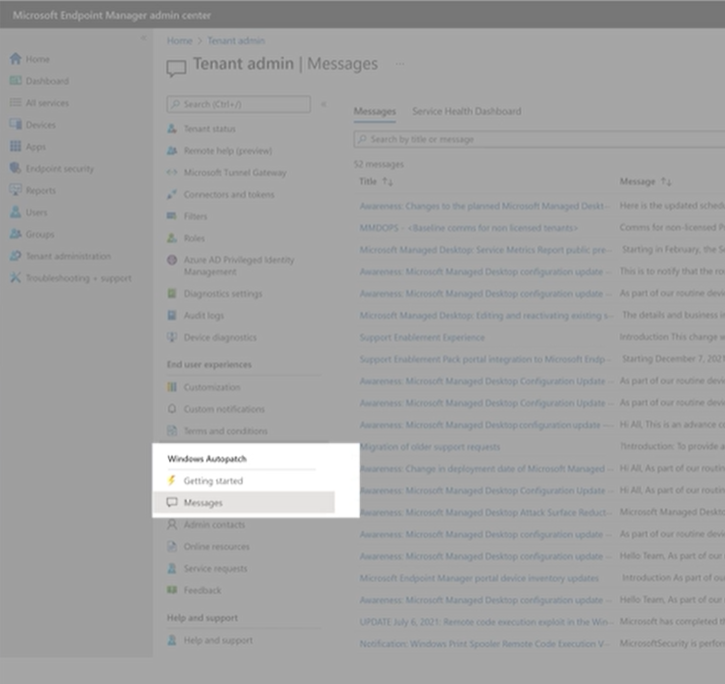Sort messages by the Title column arrows
725x684 pixels.
click(x=388, y=182)
